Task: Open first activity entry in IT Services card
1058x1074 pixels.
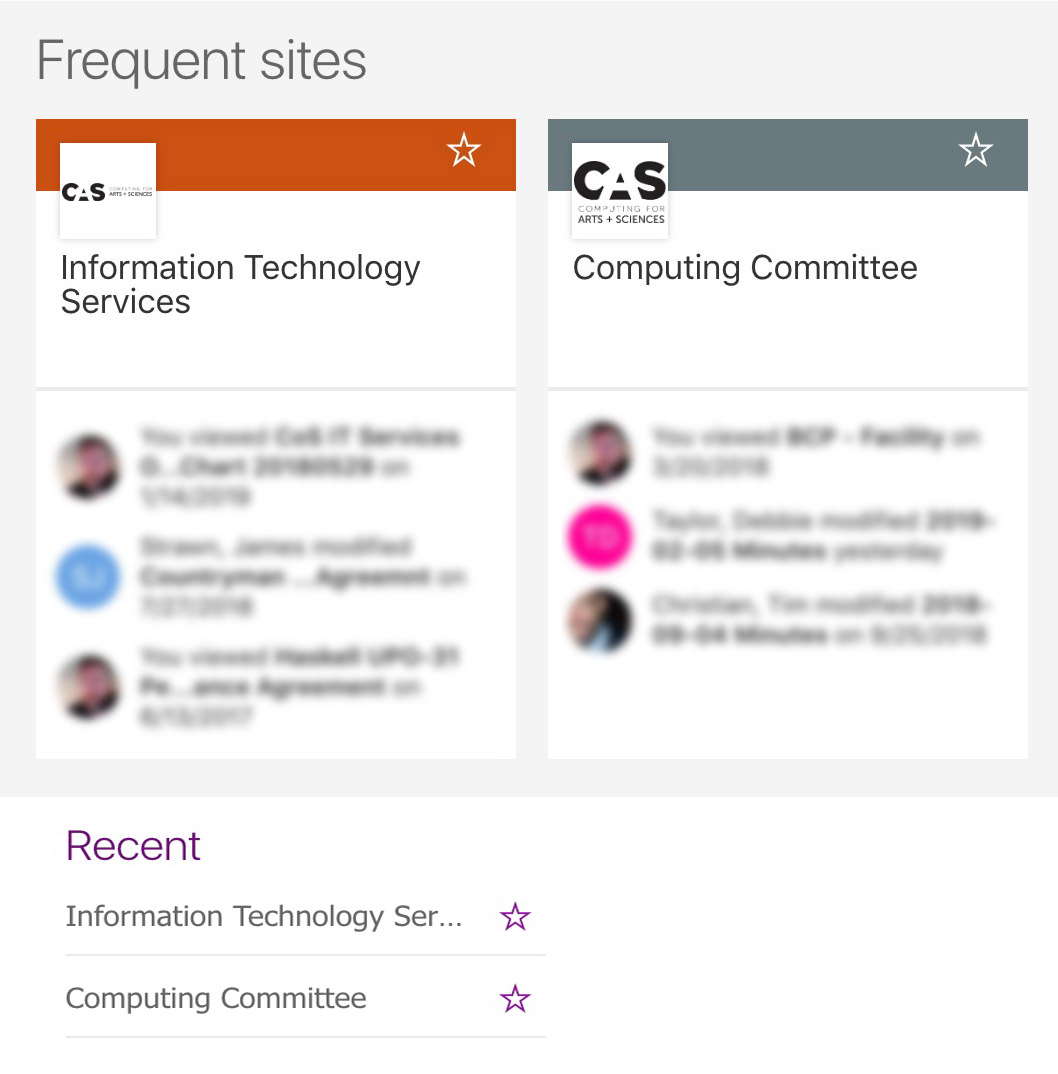Action: [x=299, y=466]
